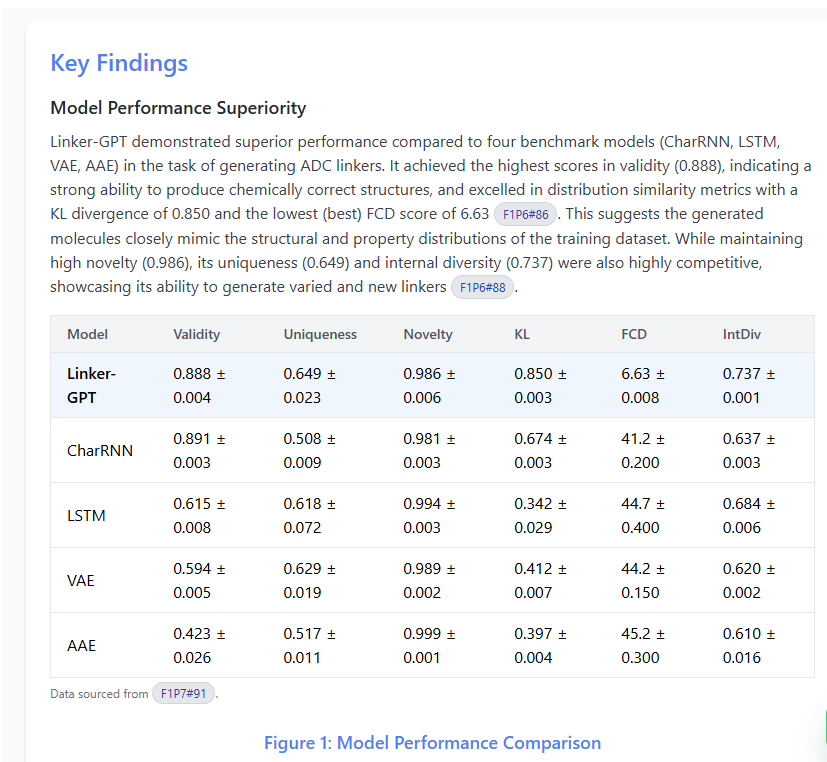Open the F1P7#91 data source citation
This screenshot has height=762, width=827.
(x=183, y=694)
